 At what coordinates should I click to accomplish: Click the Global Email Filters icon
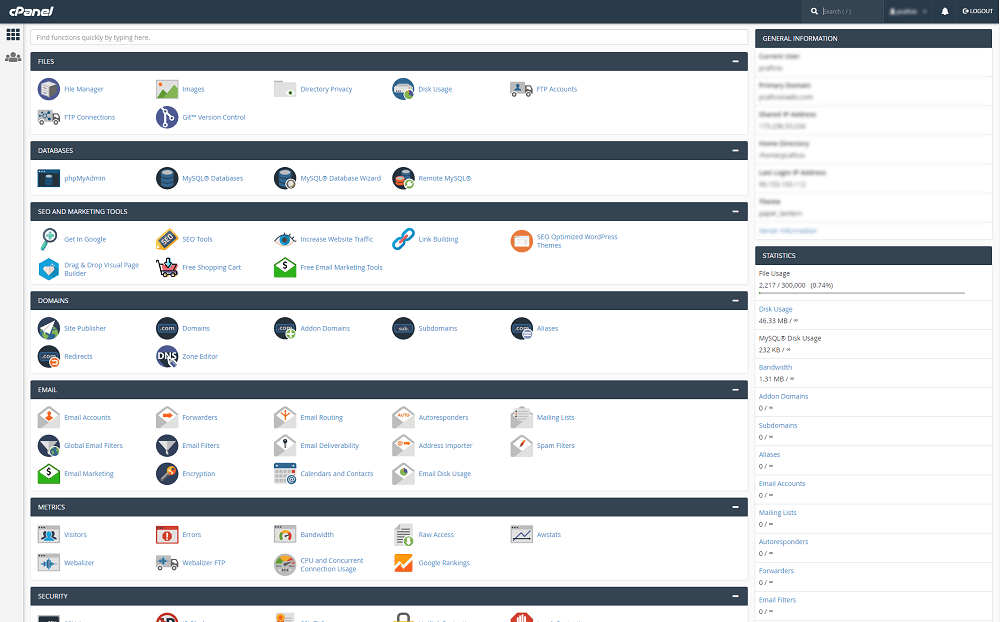click(48, 445)
